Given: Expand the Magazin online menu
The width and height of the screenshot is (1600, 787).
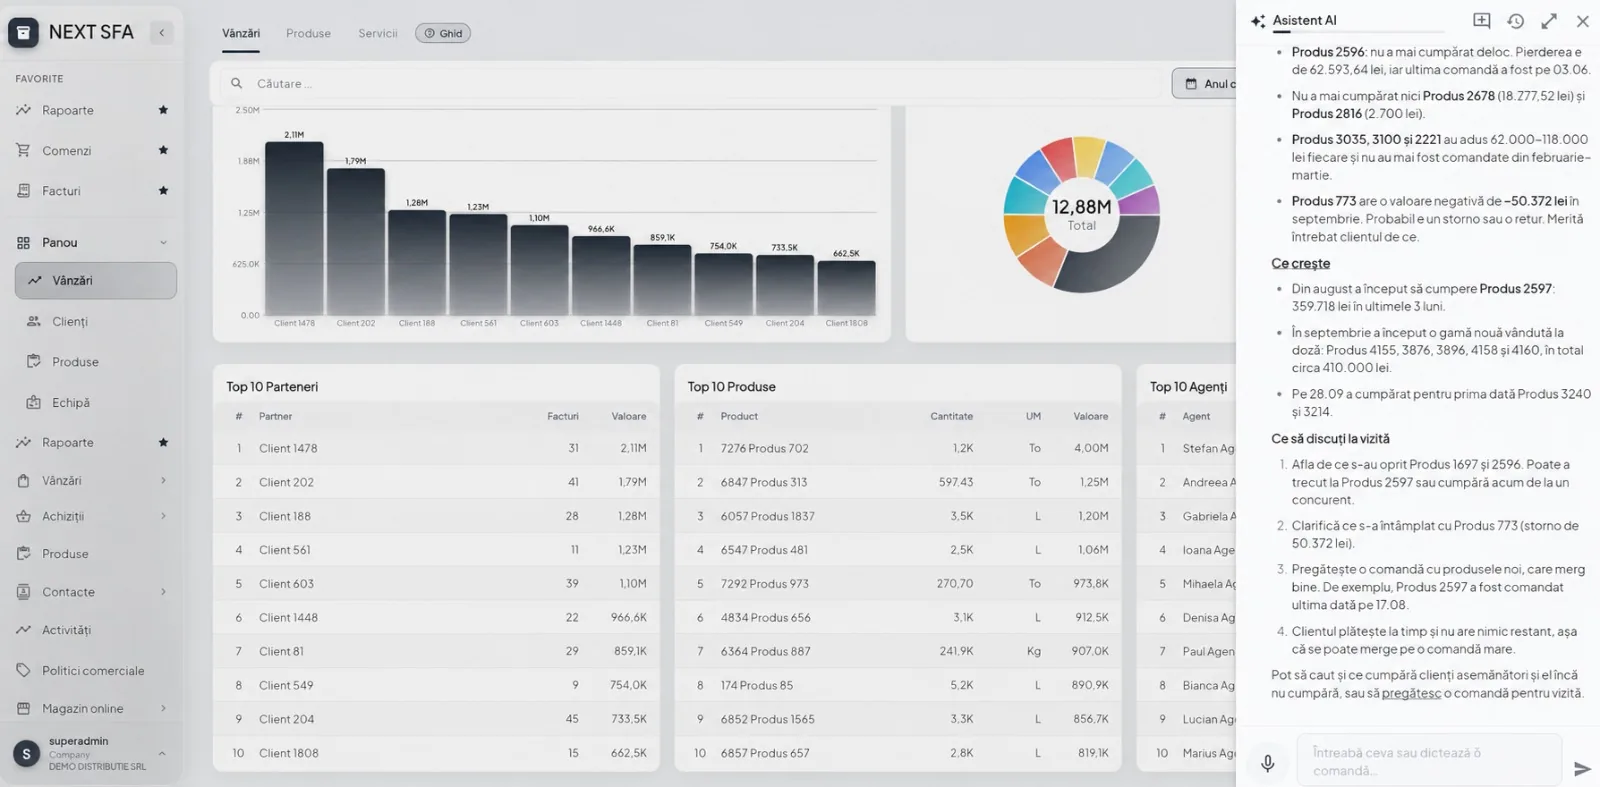Looking at the screenshot, I should pyautogui.click(x=163, y=708).
